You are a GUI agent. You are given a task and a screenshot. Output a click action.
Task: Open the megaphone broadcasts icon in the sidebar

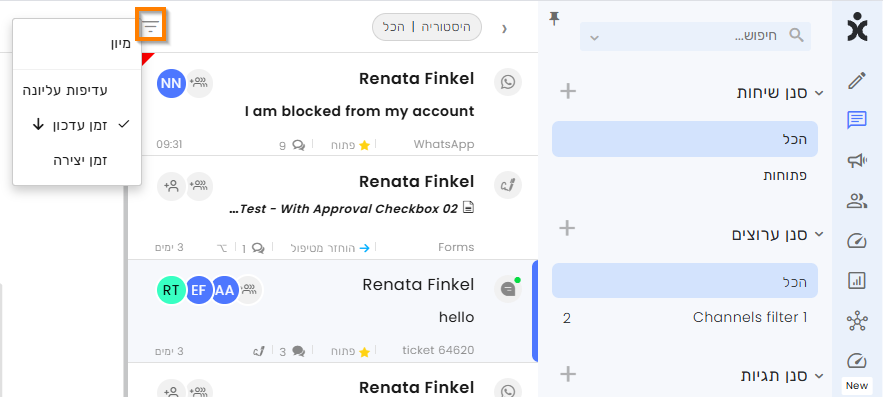pos(857,161)
